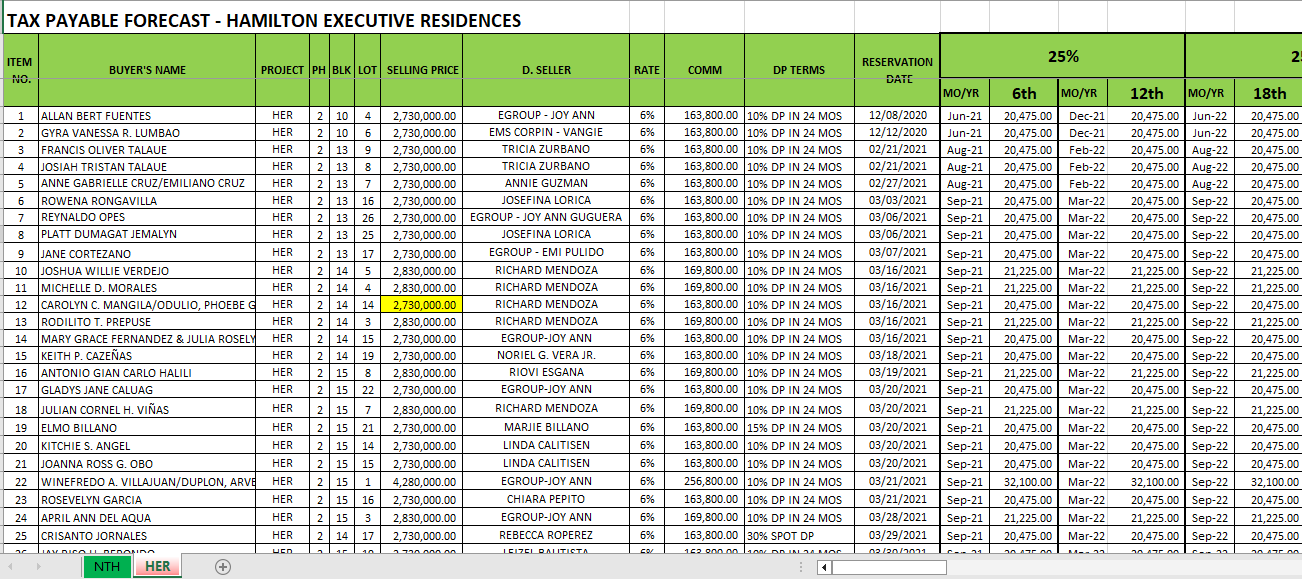Screen dimensions: 1302x579
Task: Click the ROSEVELYN GARCIA cell
Action: 147,500
